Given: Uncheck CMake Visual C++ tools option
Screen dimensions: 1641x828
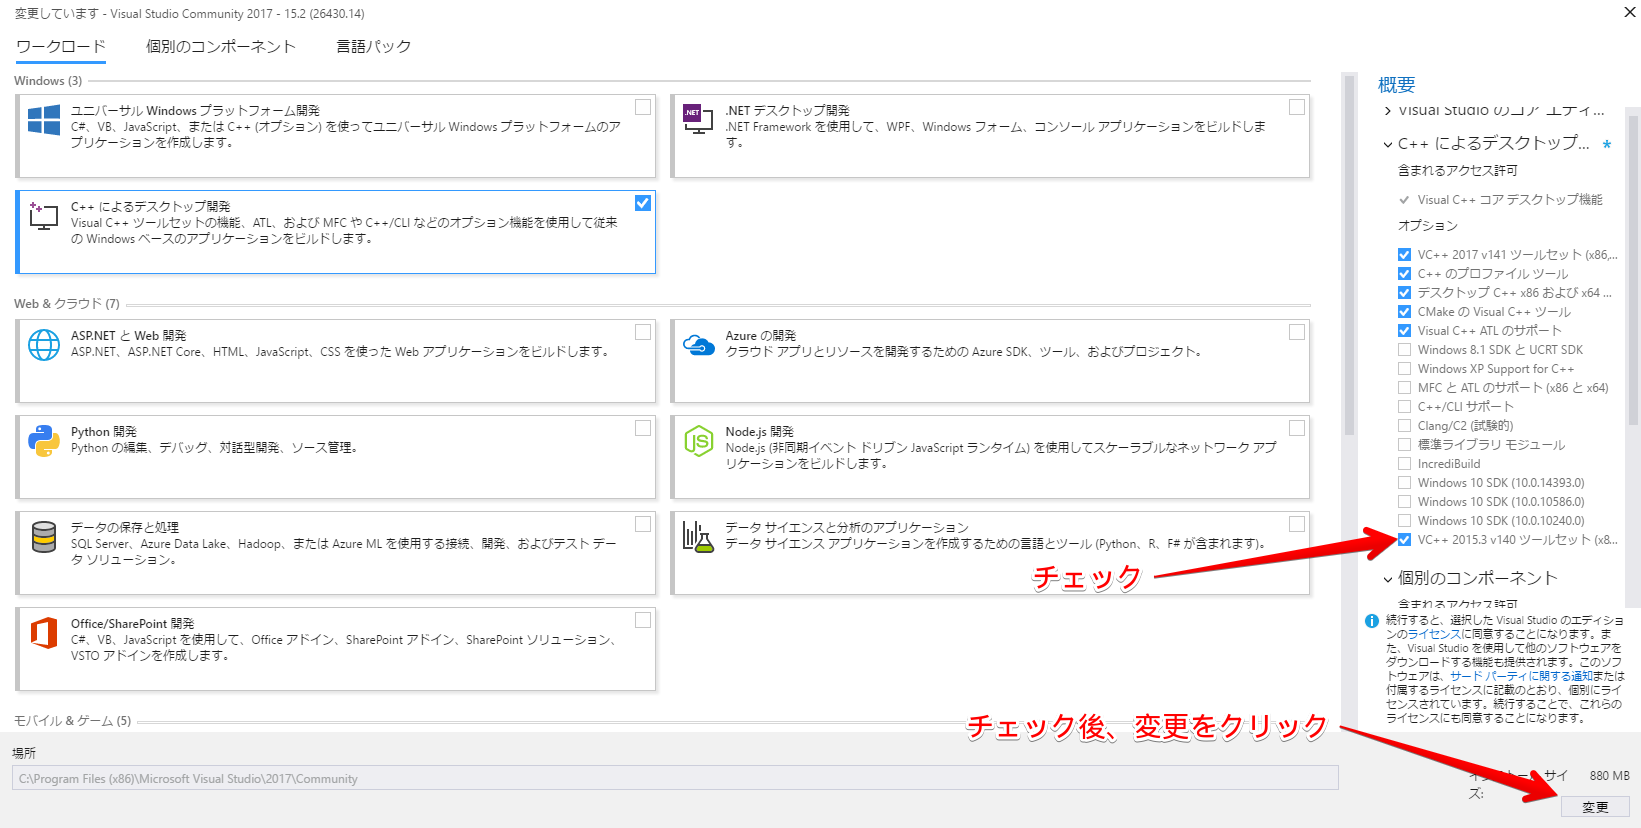Looking at the screenshot, I should click(1404, 312).
